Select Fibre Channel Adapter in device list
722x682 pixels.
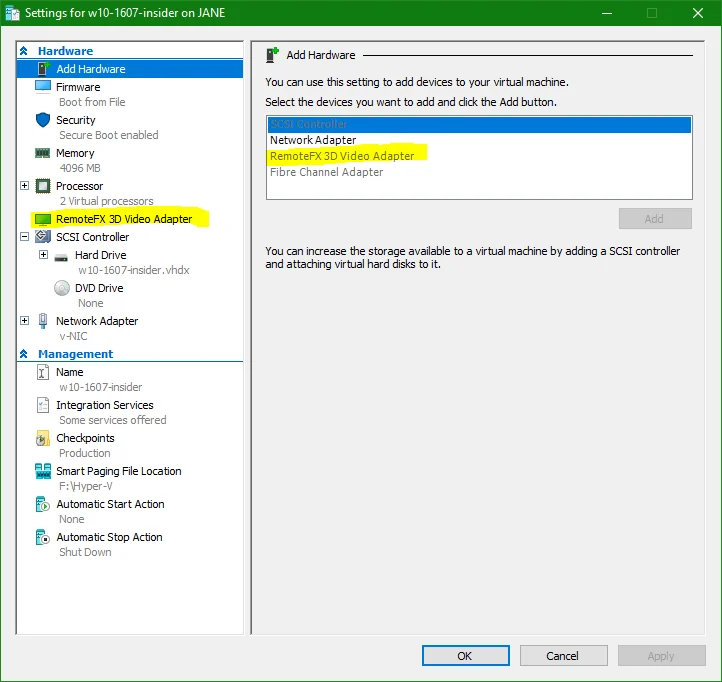(479, 172)
